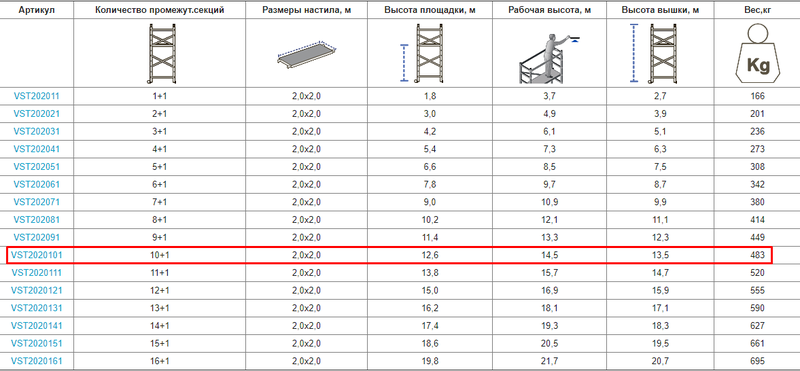Select the weight value 414
The height and width of the screenshot is (371, 800).
pyautogui.click(x=758, y=220)
